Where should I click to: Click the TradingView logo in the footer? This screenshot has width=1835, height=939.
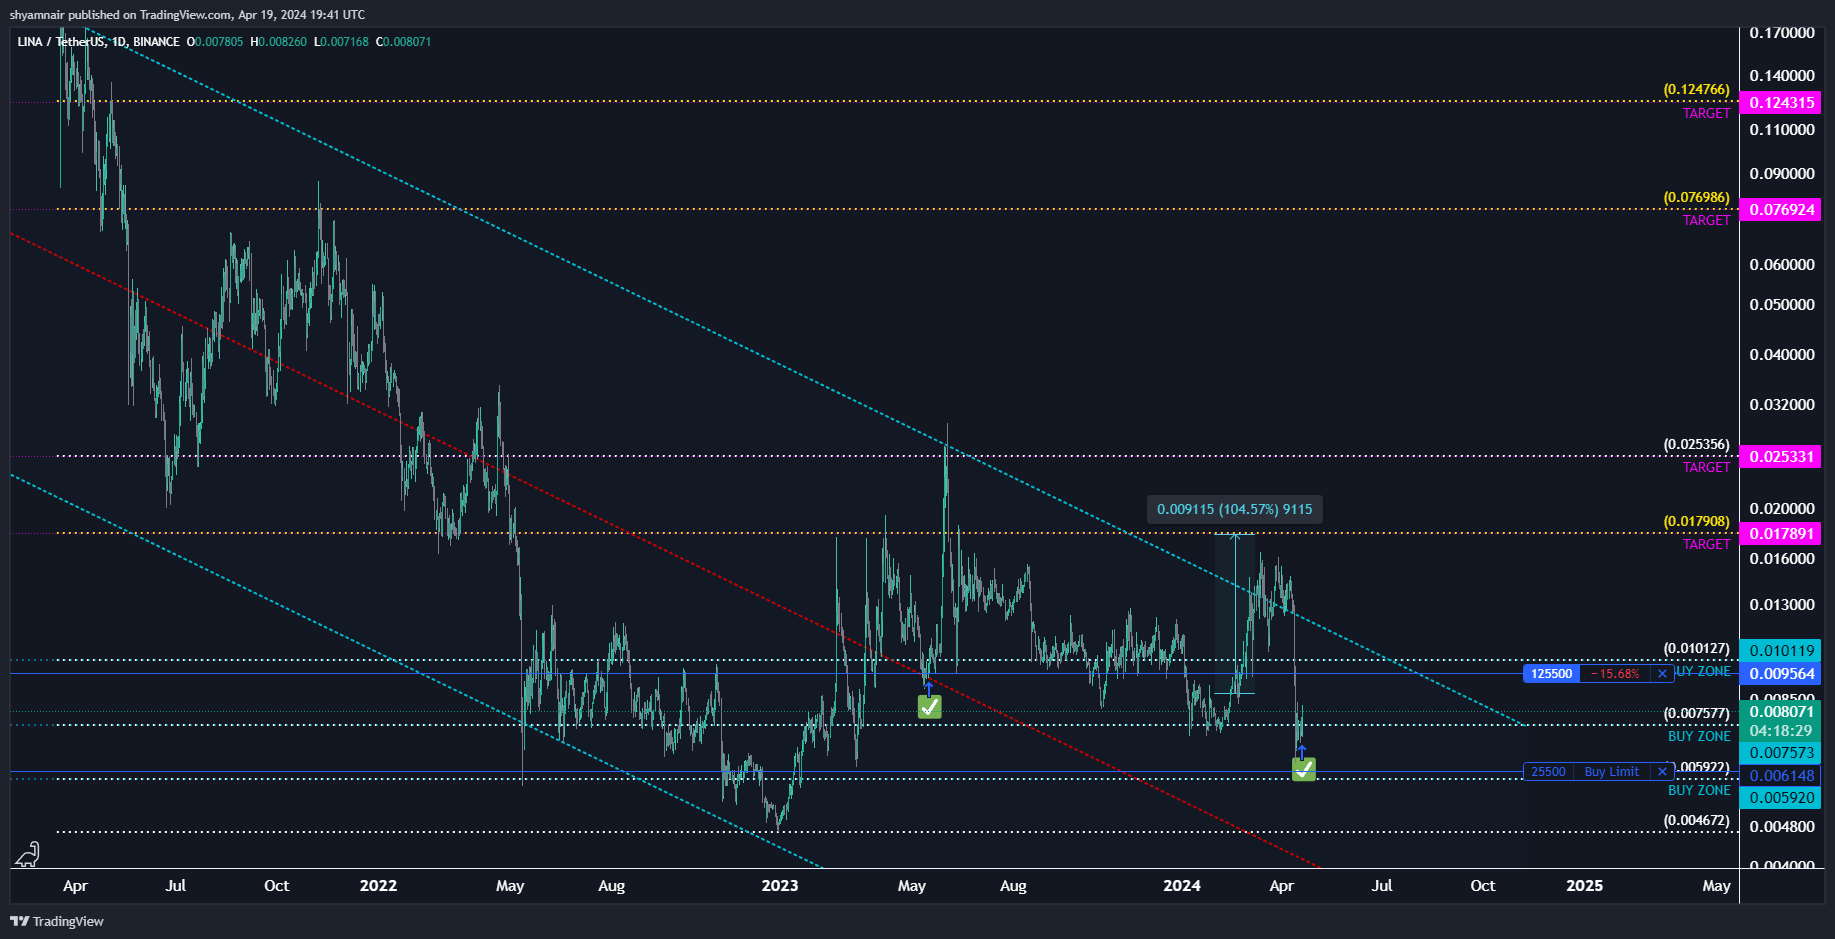click(57, 921)
